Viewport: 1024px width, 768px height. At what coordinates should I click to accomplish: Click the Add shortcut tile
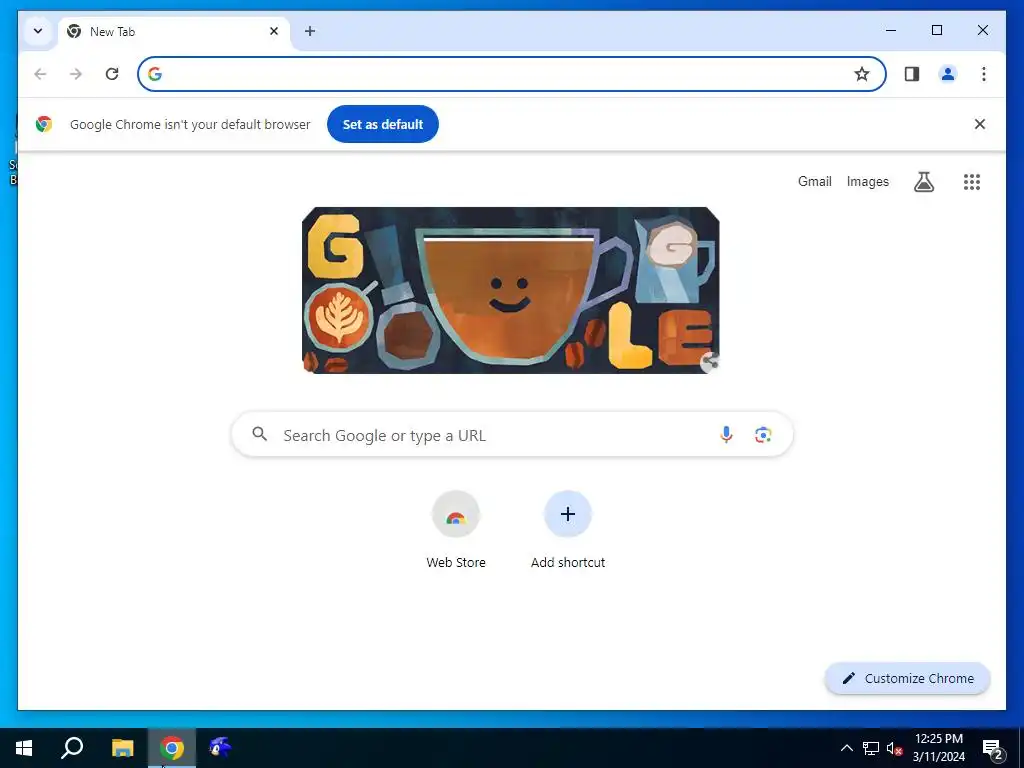click(x=568, y=530)
